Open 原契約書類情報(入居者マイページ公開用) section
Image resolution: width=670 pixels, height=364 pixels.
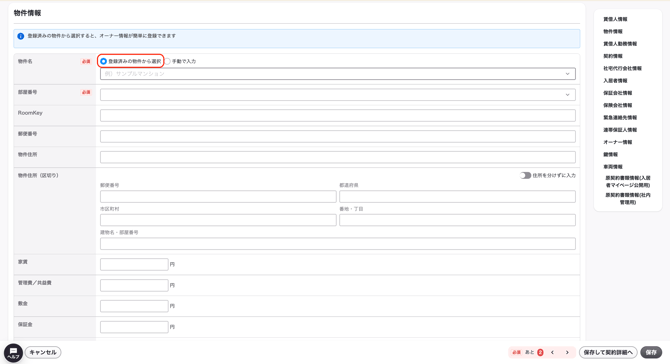pos(628,182)
